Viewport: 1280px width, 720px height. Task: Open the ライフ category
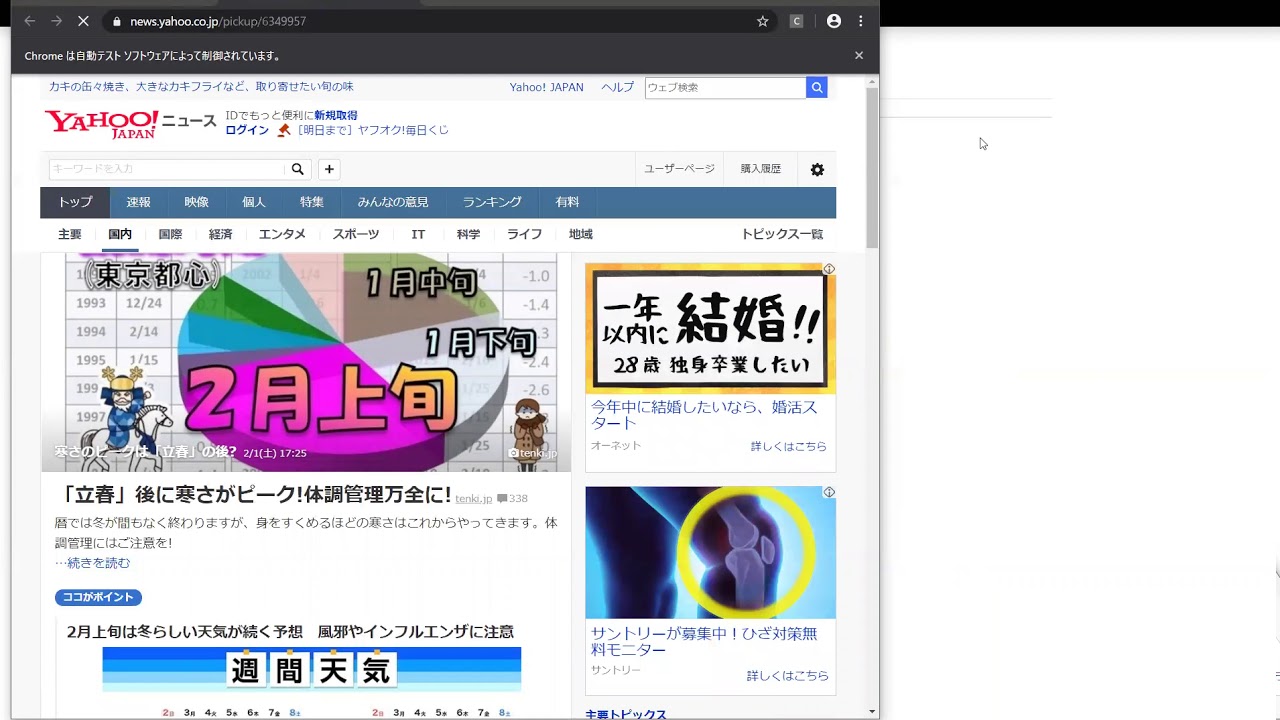524,234
